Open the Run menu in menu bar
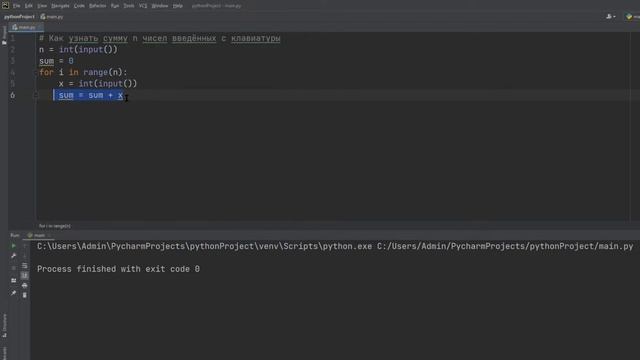640x360 pixels. point(115,6)
